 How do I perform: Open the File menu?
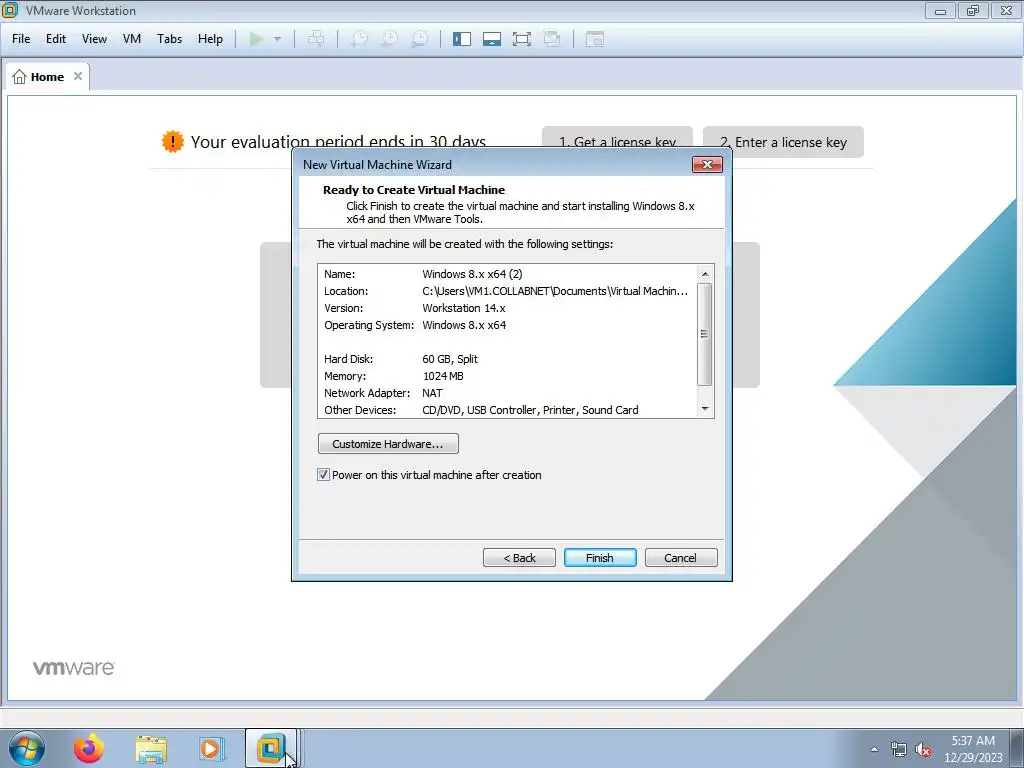(x=21, y=39)
